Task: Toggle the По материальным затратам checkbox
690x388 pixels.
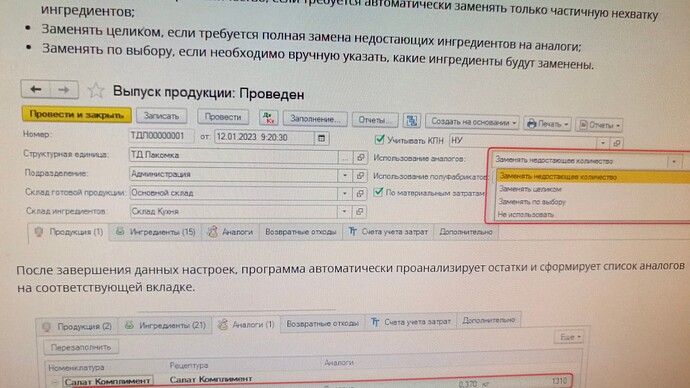Action: point(378,192)
